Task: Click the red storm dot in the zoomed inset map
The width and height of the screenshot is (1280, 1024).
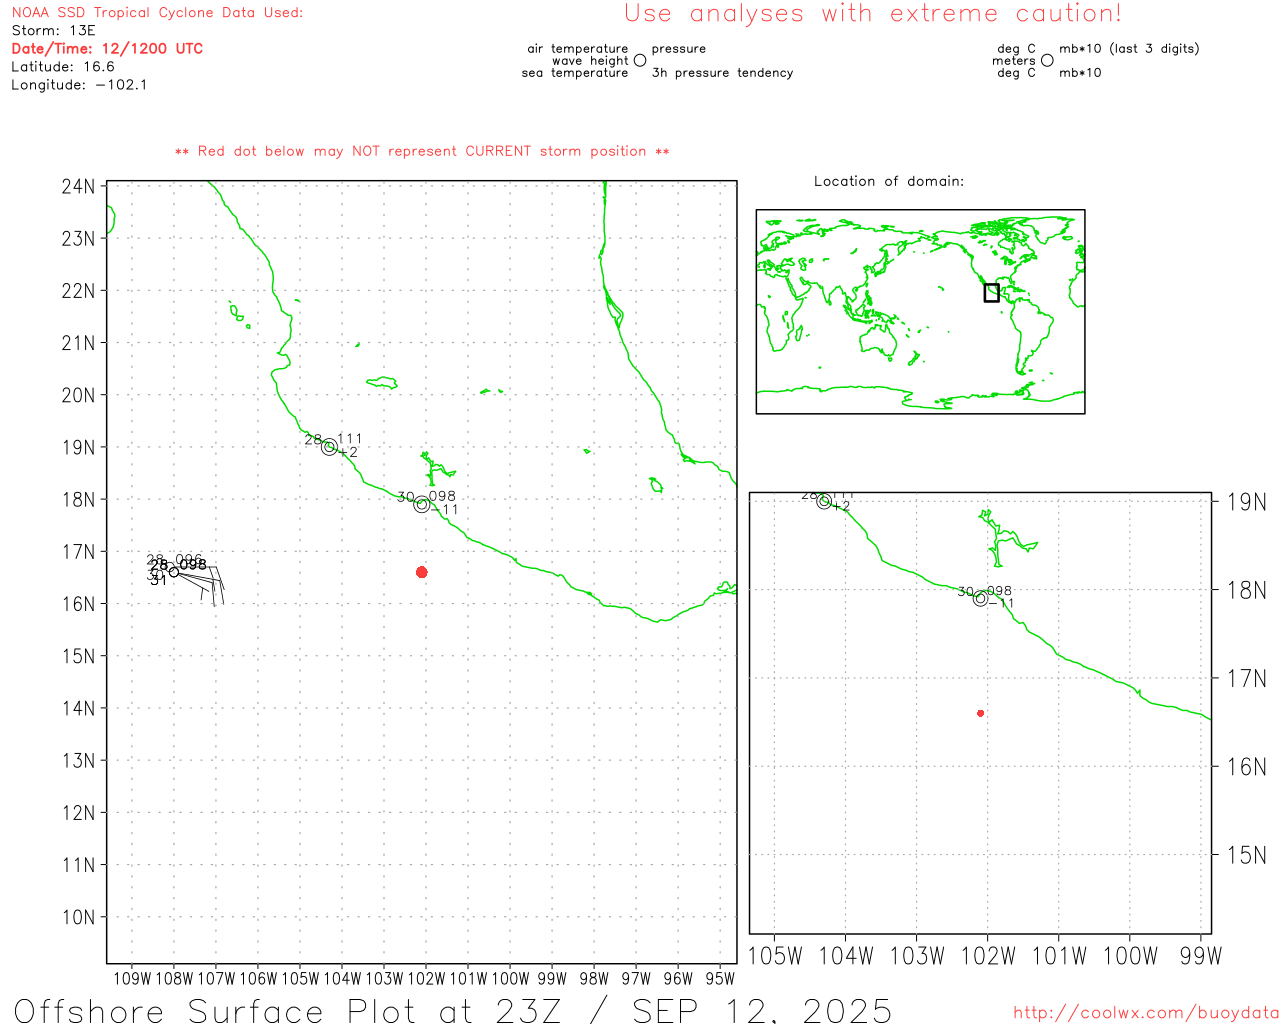Action: pyautogui.click(x=980, y=713)
